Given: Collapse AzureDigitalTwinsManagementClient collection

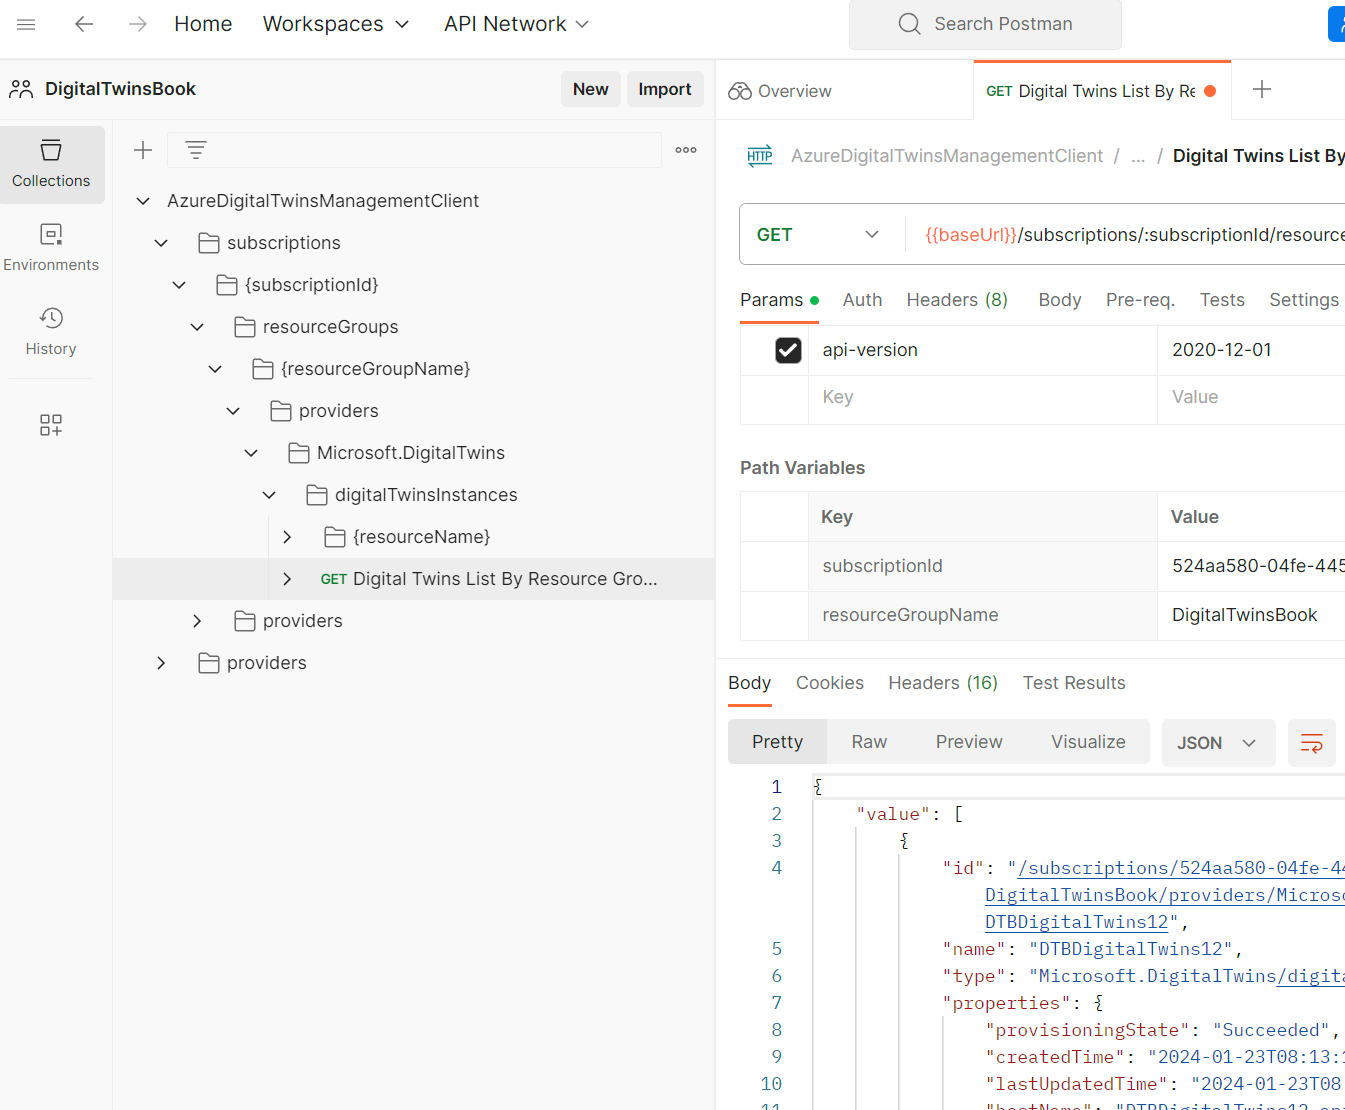Looking at the screenshot, I should [x=143, y=201].
